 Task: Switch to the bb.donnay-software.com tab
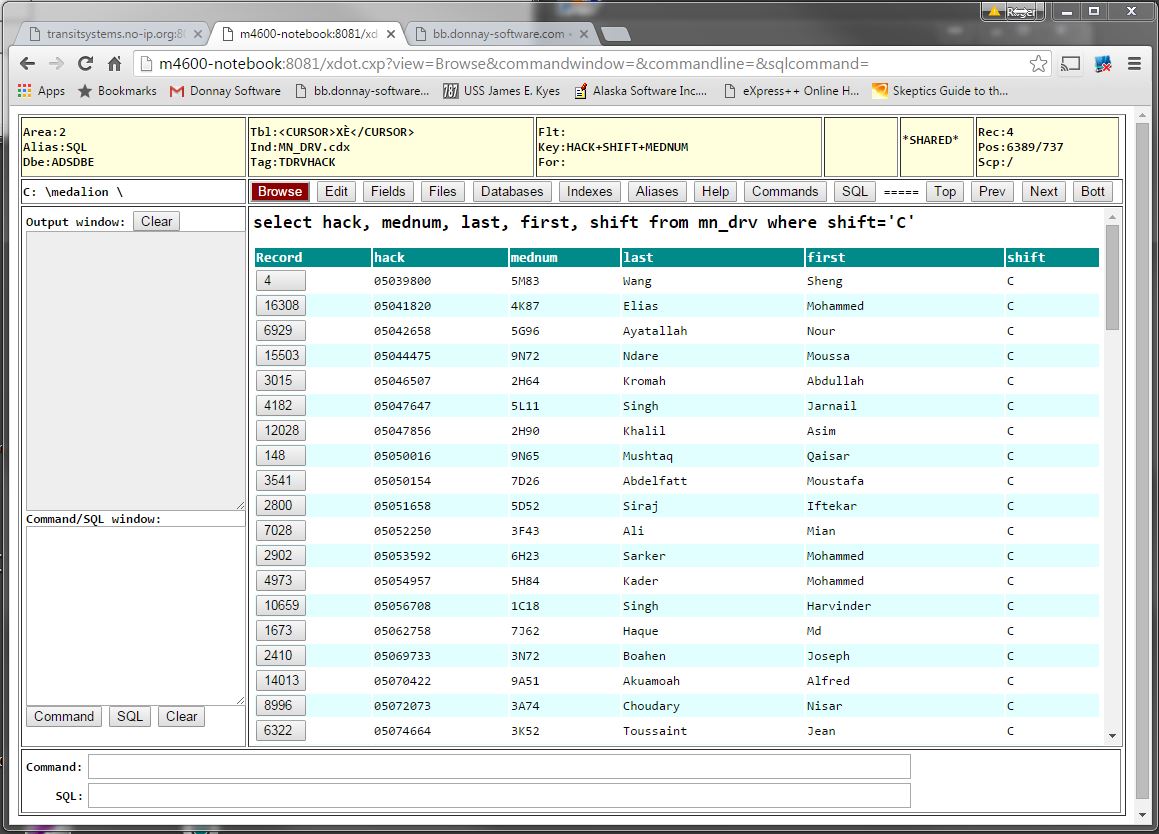click(498, 34)
